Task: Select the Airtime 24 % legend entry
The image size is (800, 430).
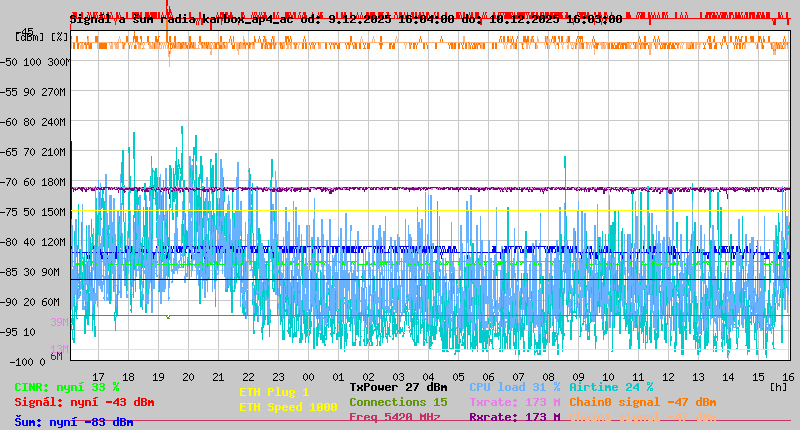Action: click(611, 386)
